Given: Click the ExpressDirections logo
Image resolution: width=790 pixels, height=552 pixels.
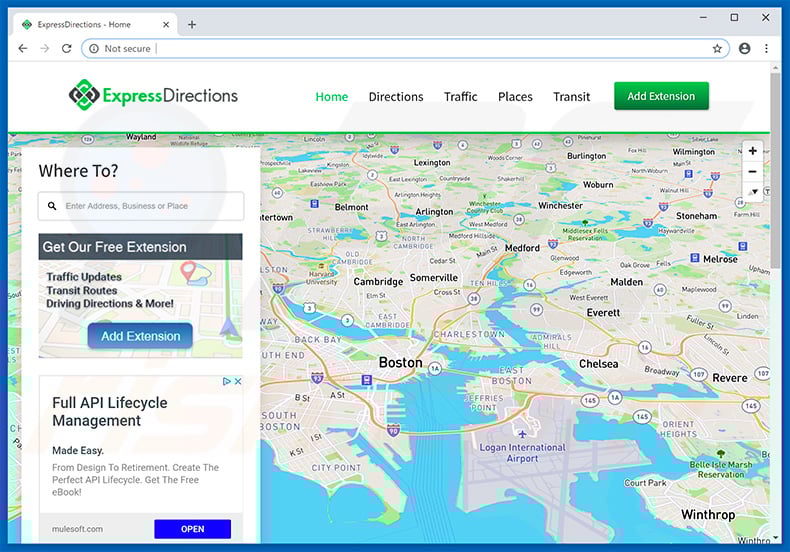Looking at the screenshot, I should tap(153, 95).
